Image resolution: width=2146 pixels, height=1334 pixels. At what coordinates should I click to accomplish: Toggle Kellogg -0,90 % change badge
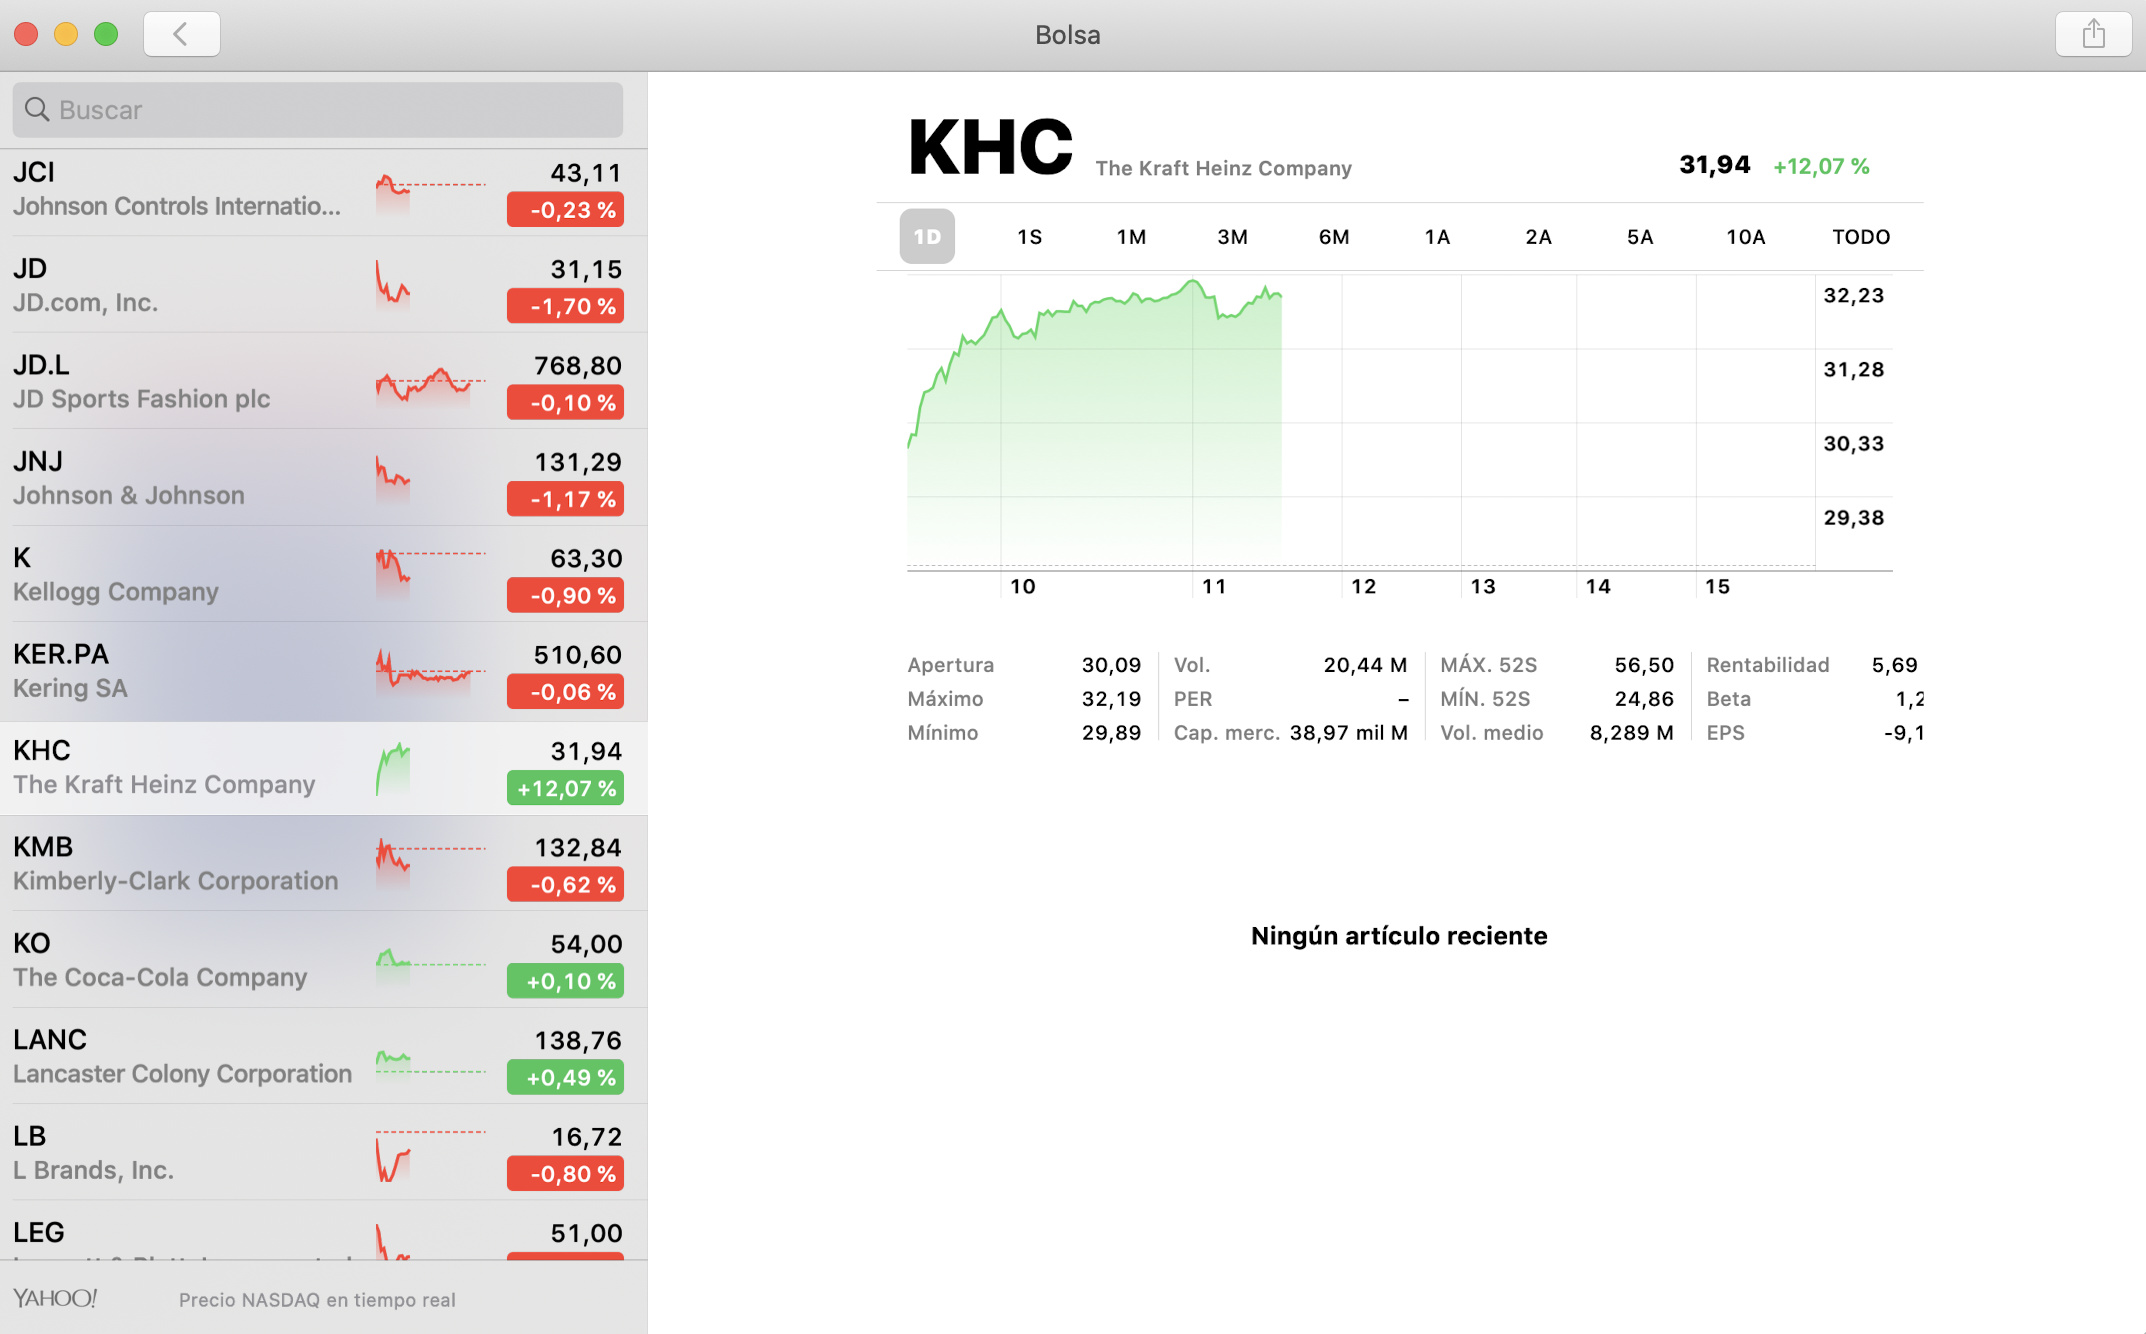pos(565,596)
